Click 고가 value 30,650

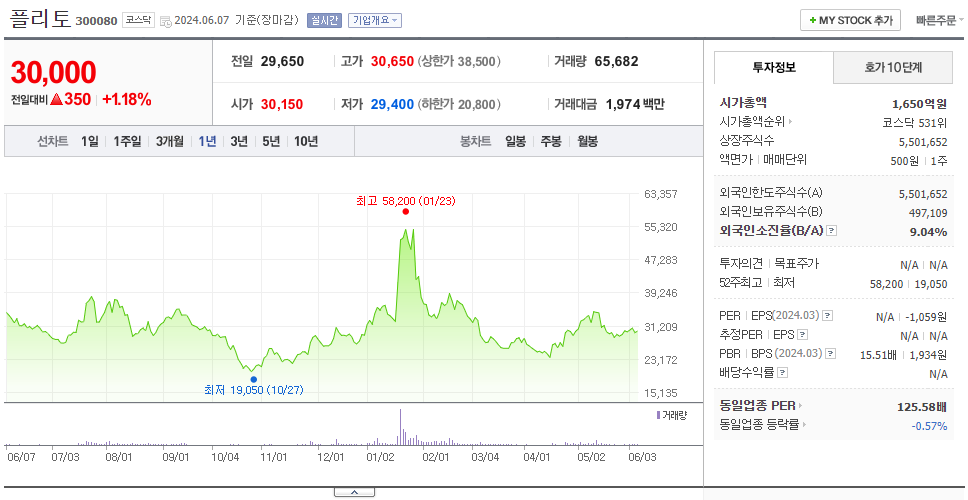coord(392,62)
